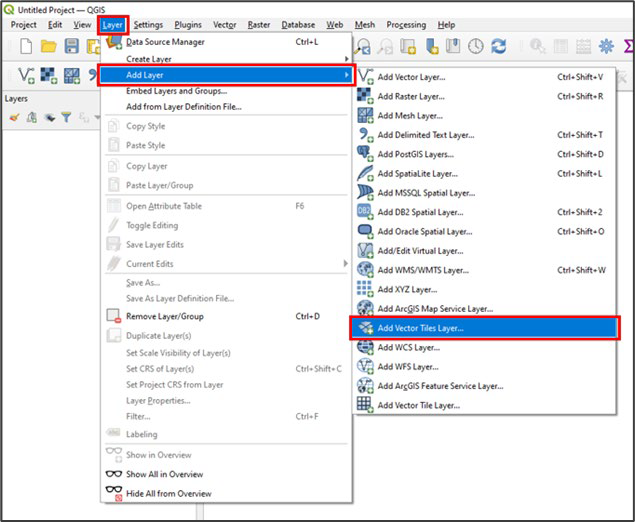Click the Save Project floppy icon
The height and width of the screenshot is (522, 635).
coord(72,46)
